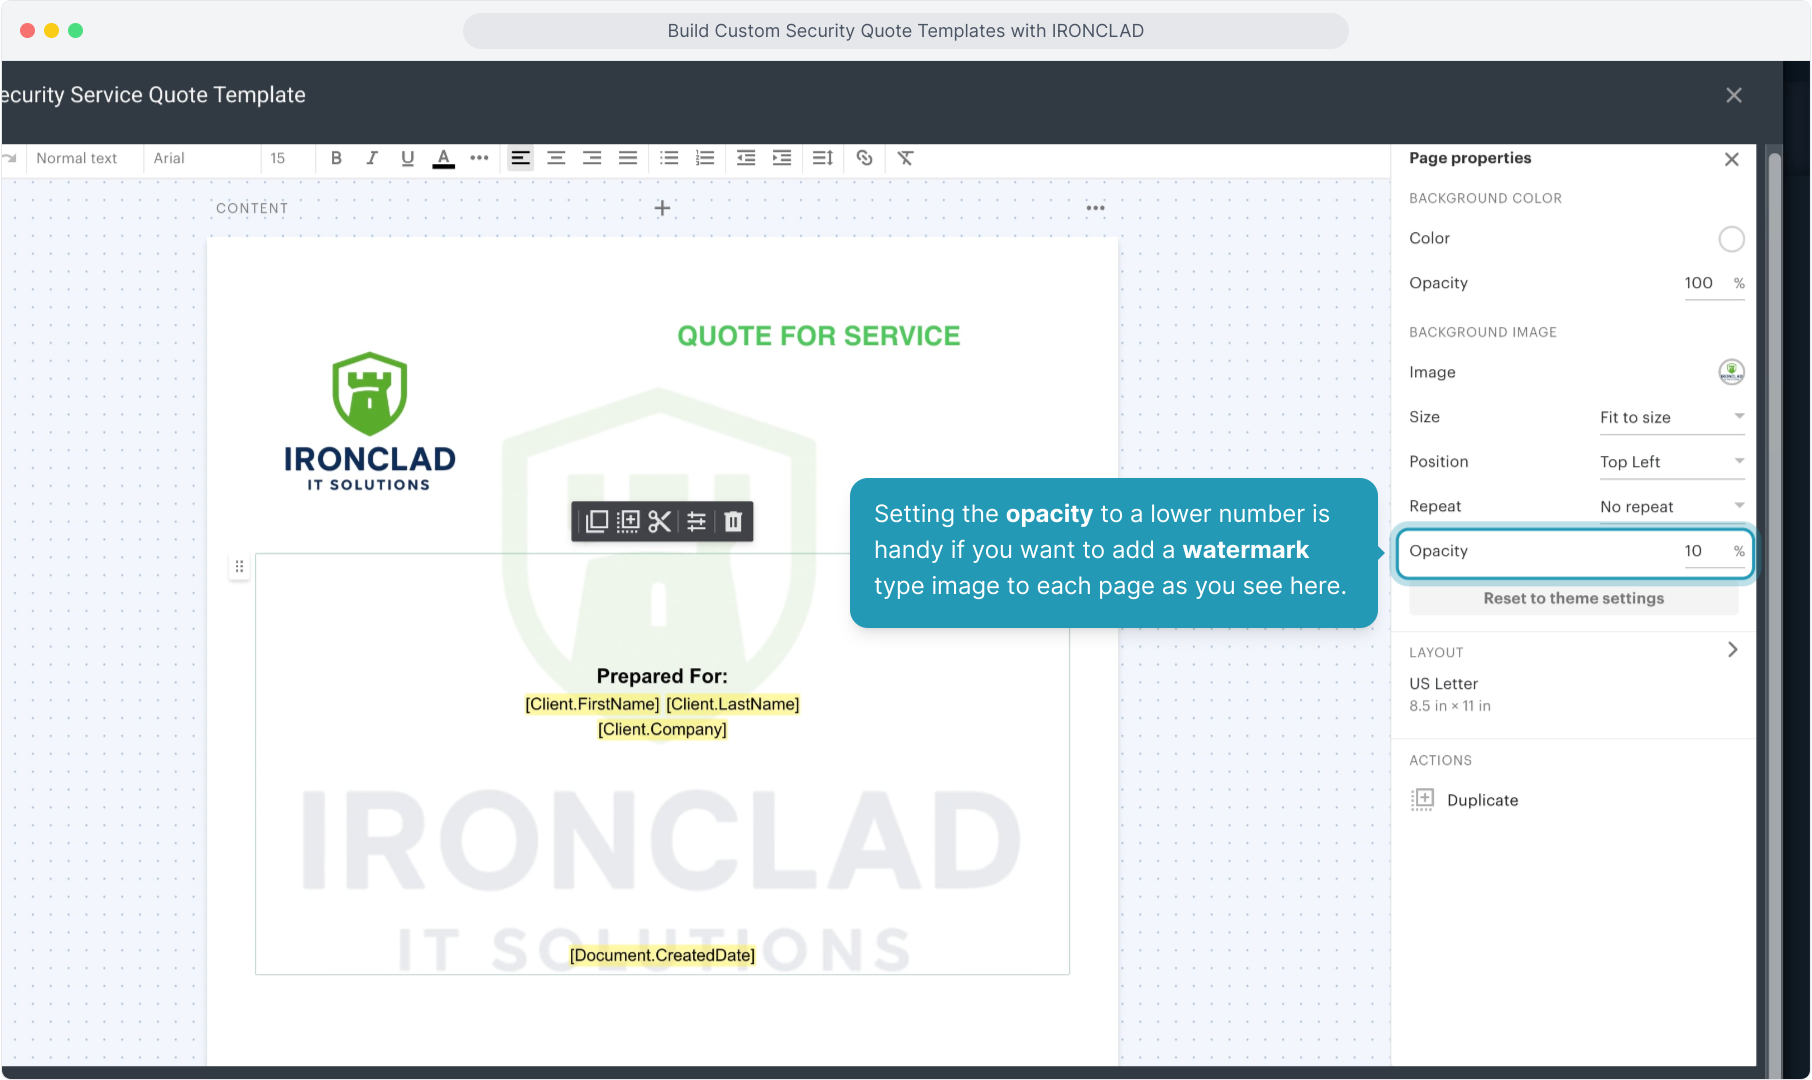Click Duplicate under Actions
Image resolution: width=1812 pixels, height=1080 pixels.
click(x=1481, y=800)
